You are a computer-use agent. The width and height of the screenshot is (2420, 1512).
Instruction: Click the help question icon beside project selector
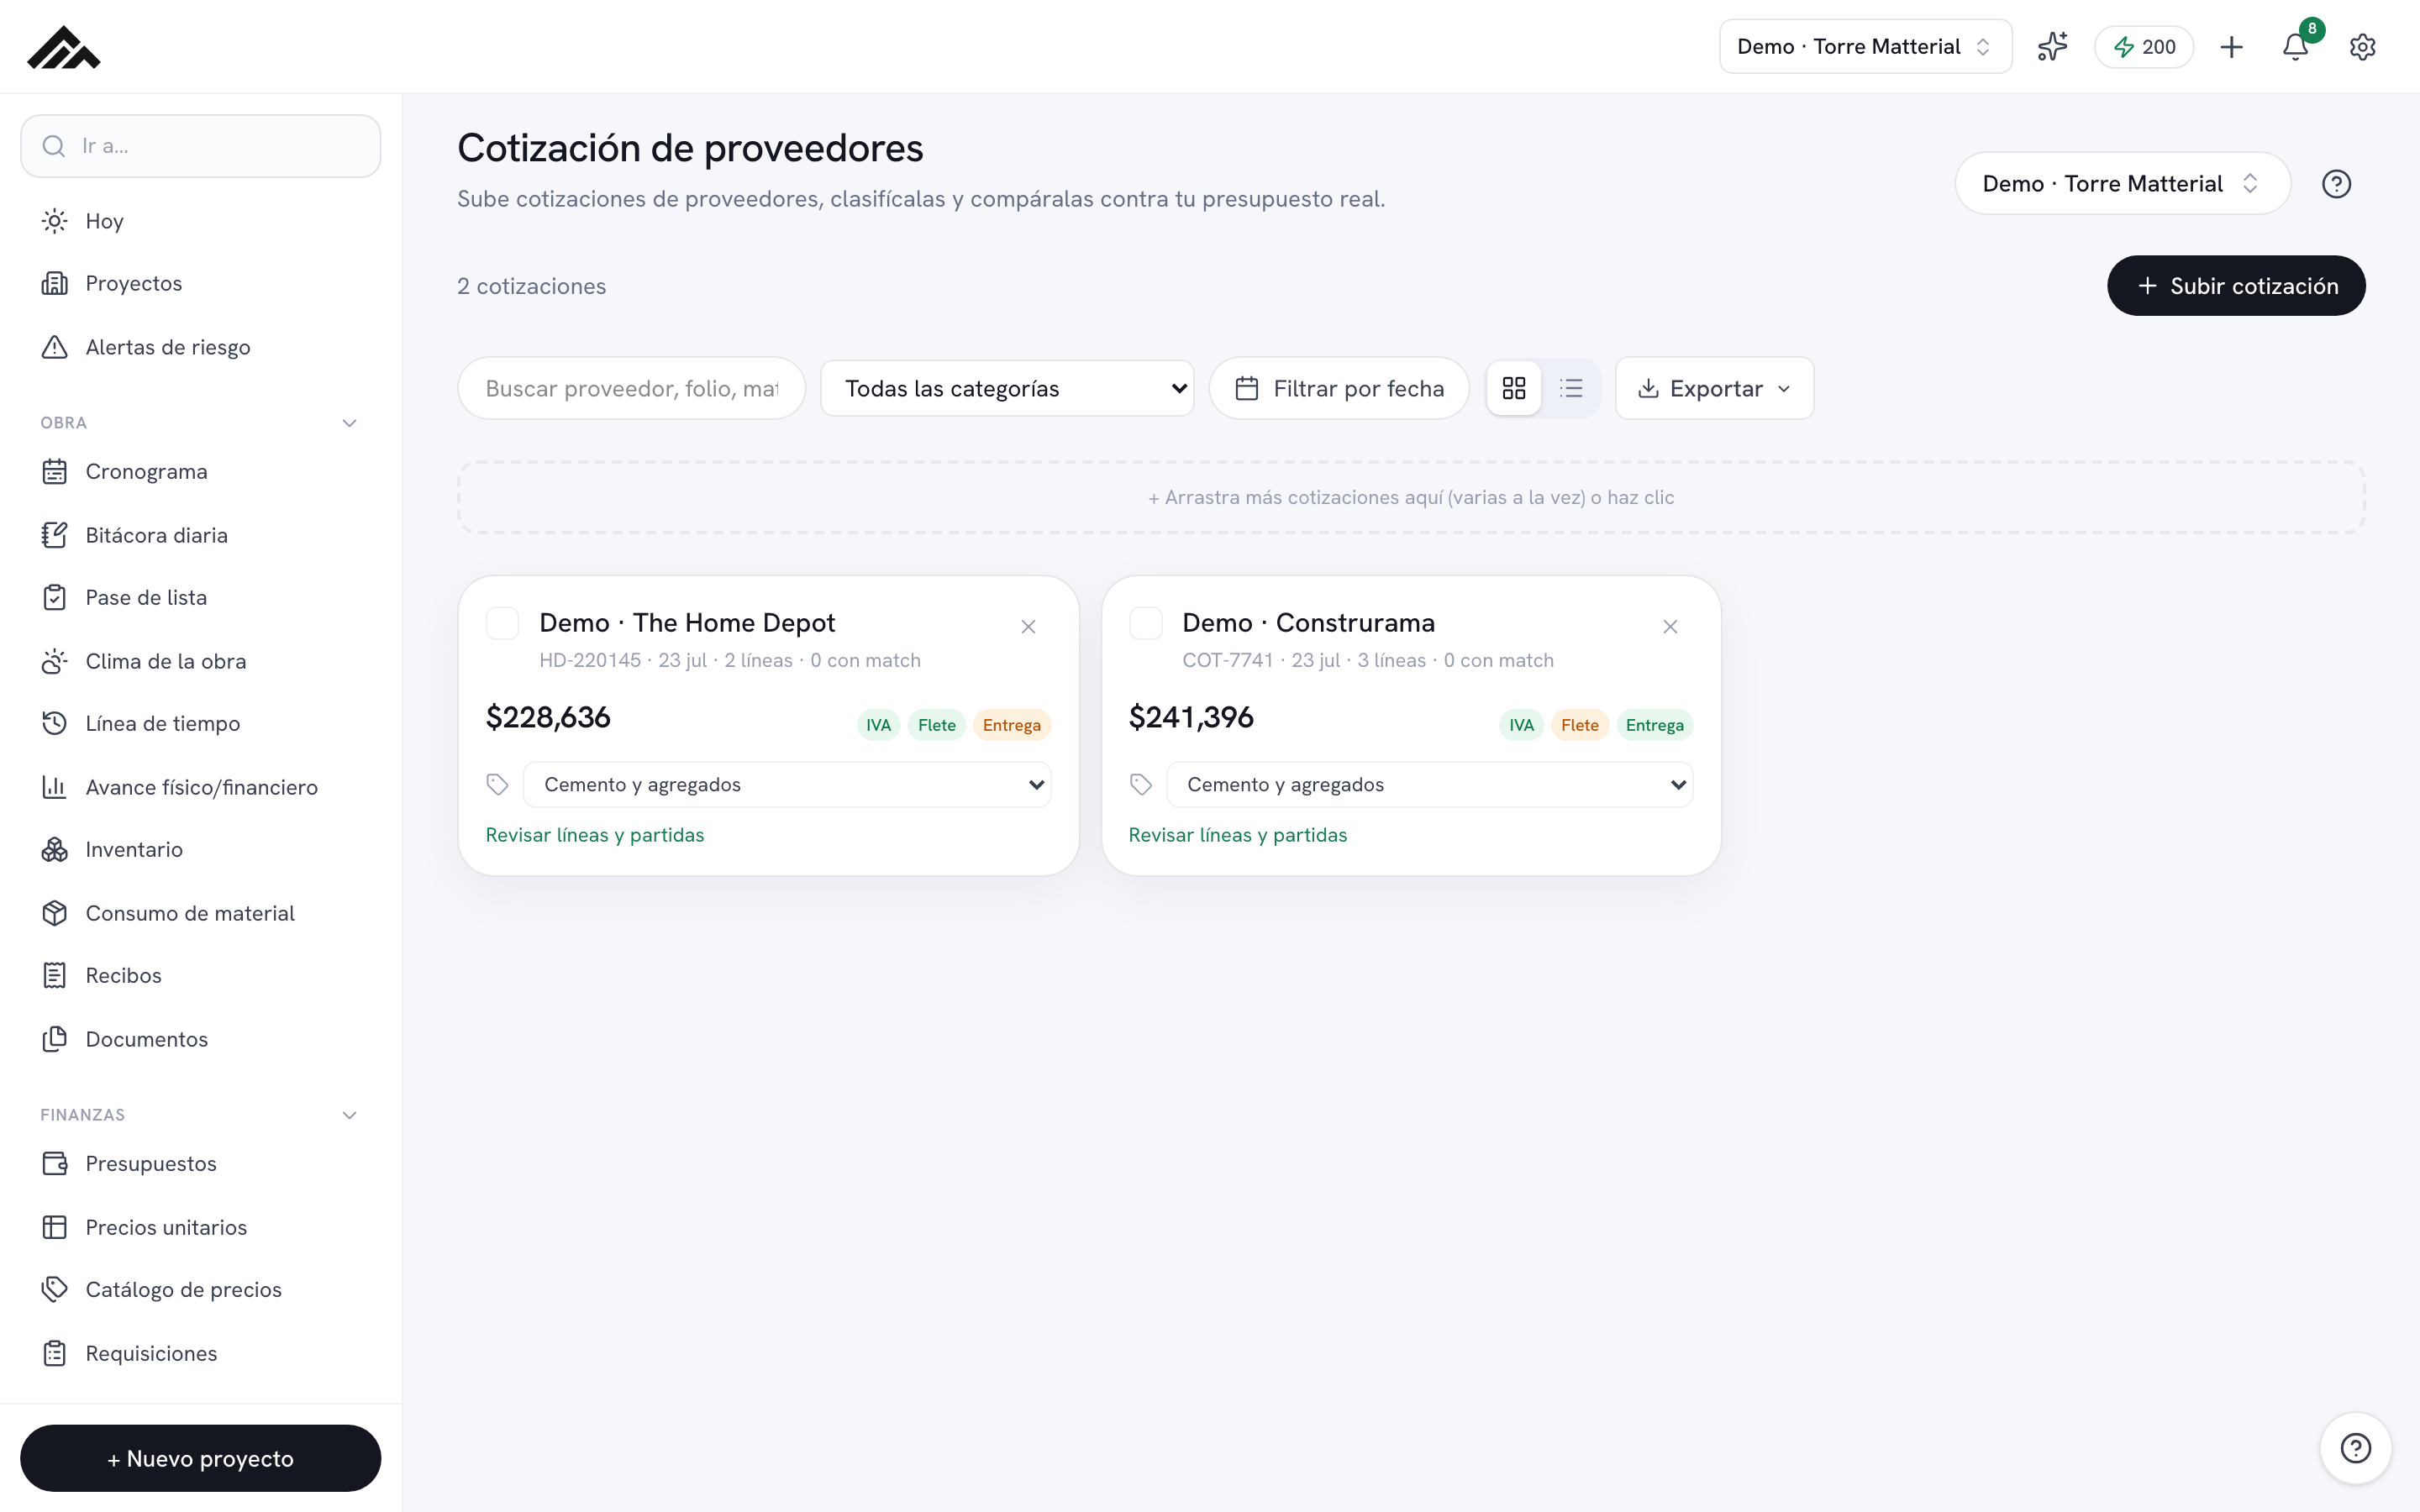[2336, 184]
